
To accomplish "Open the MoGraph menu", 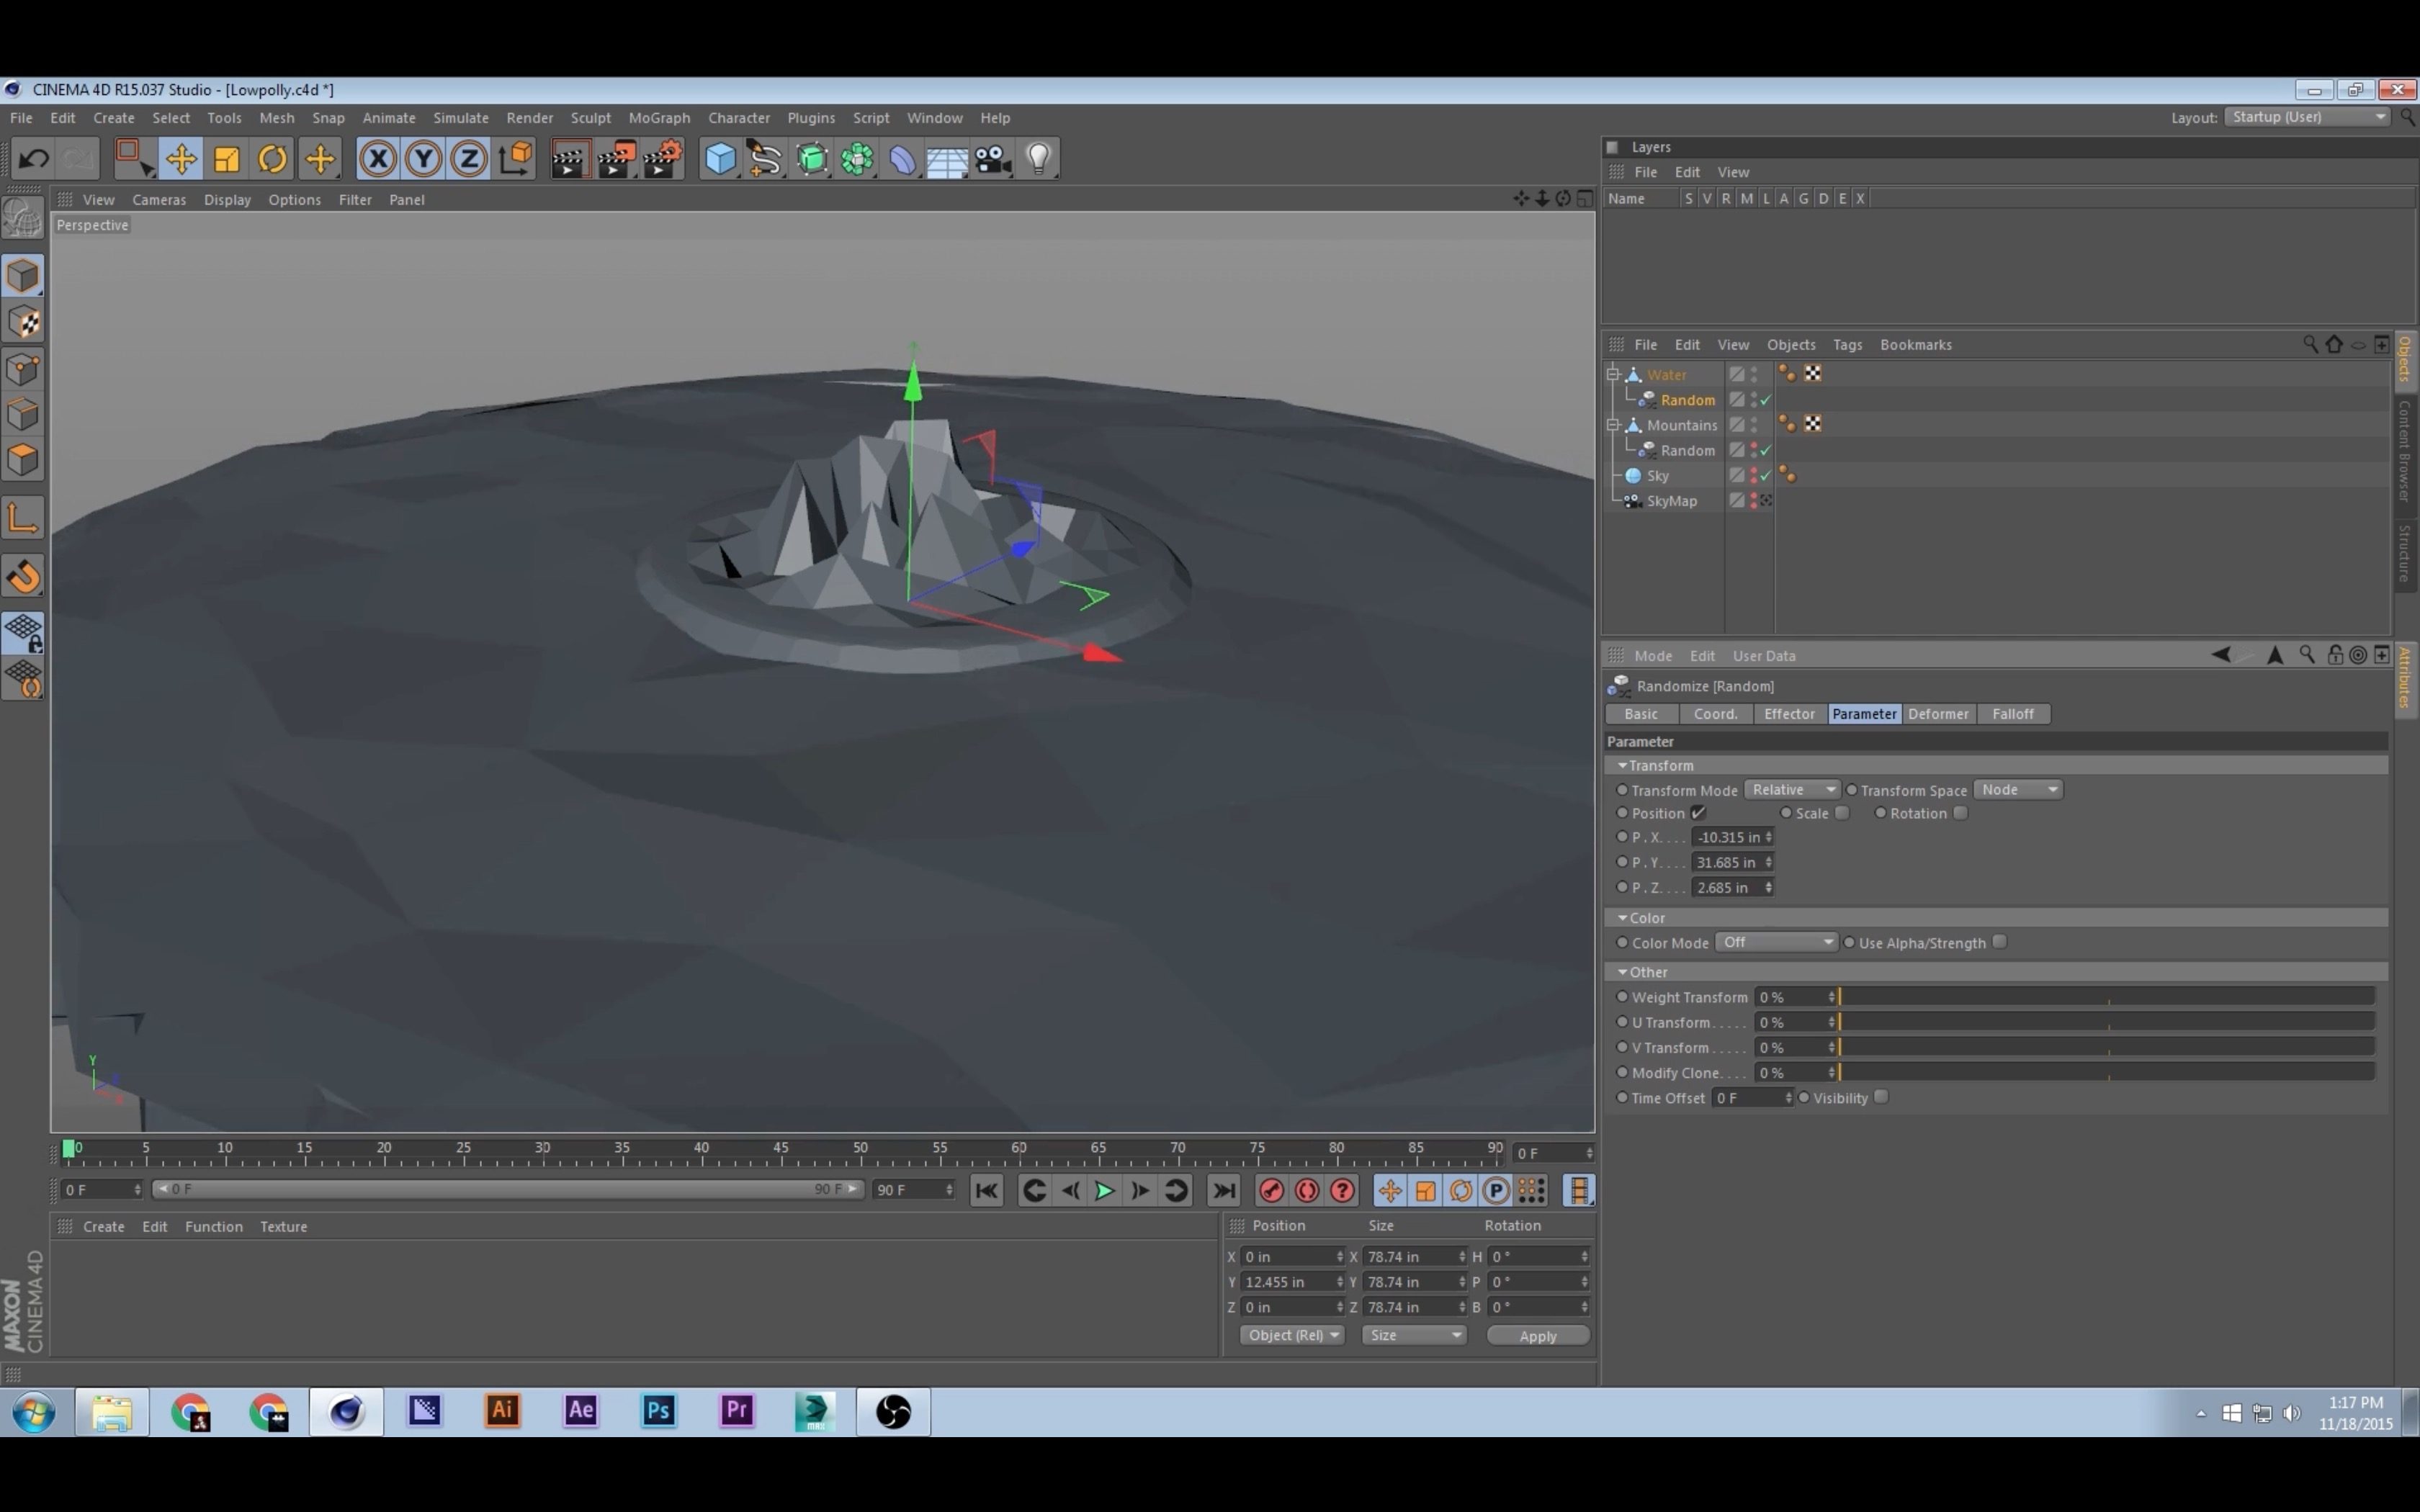I will tap(658, 117).
